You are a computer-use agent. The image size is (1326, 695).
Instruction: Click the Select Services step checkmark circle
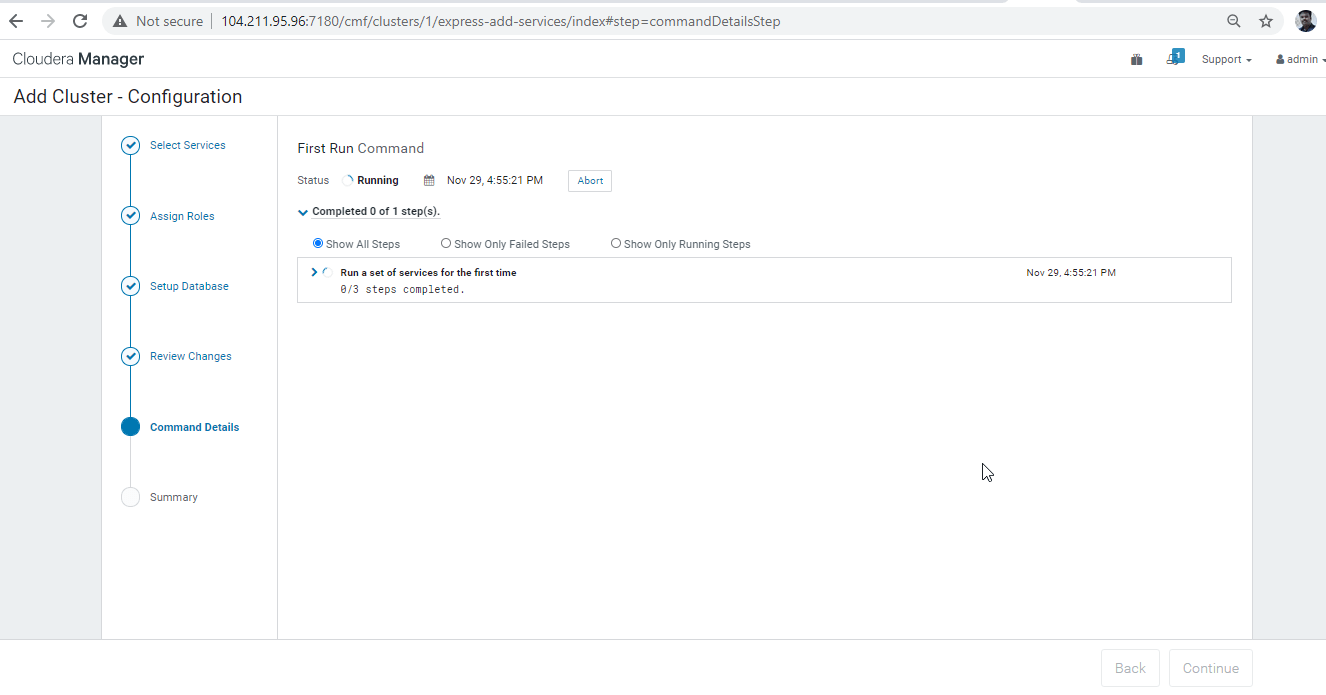click(x=130, y=145)
